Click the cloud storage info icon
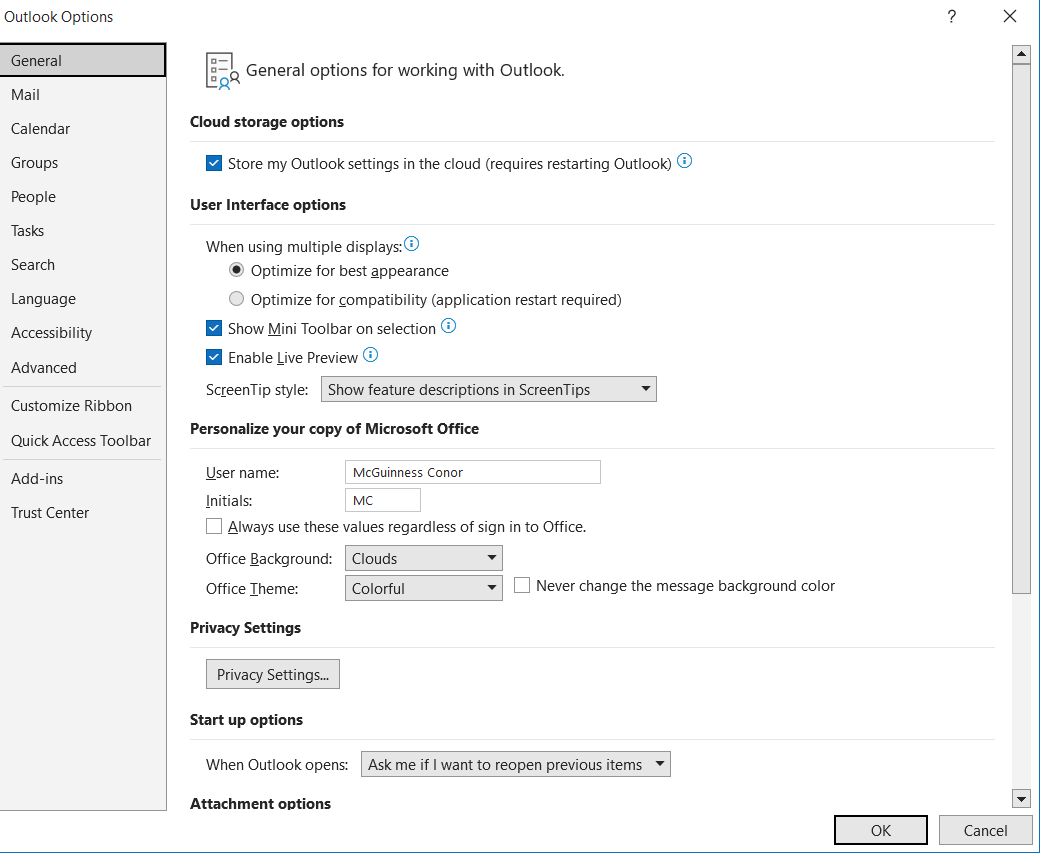This screenshot has width=1040, height=853. point(684,161)
